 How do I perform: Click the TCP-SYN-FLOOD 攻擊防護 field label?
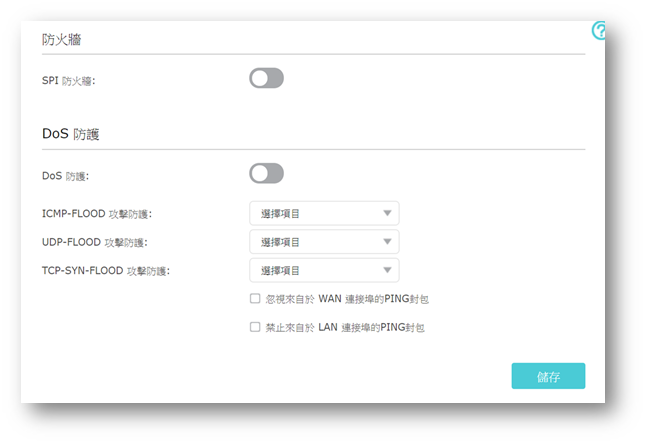(x=105, y=270)
